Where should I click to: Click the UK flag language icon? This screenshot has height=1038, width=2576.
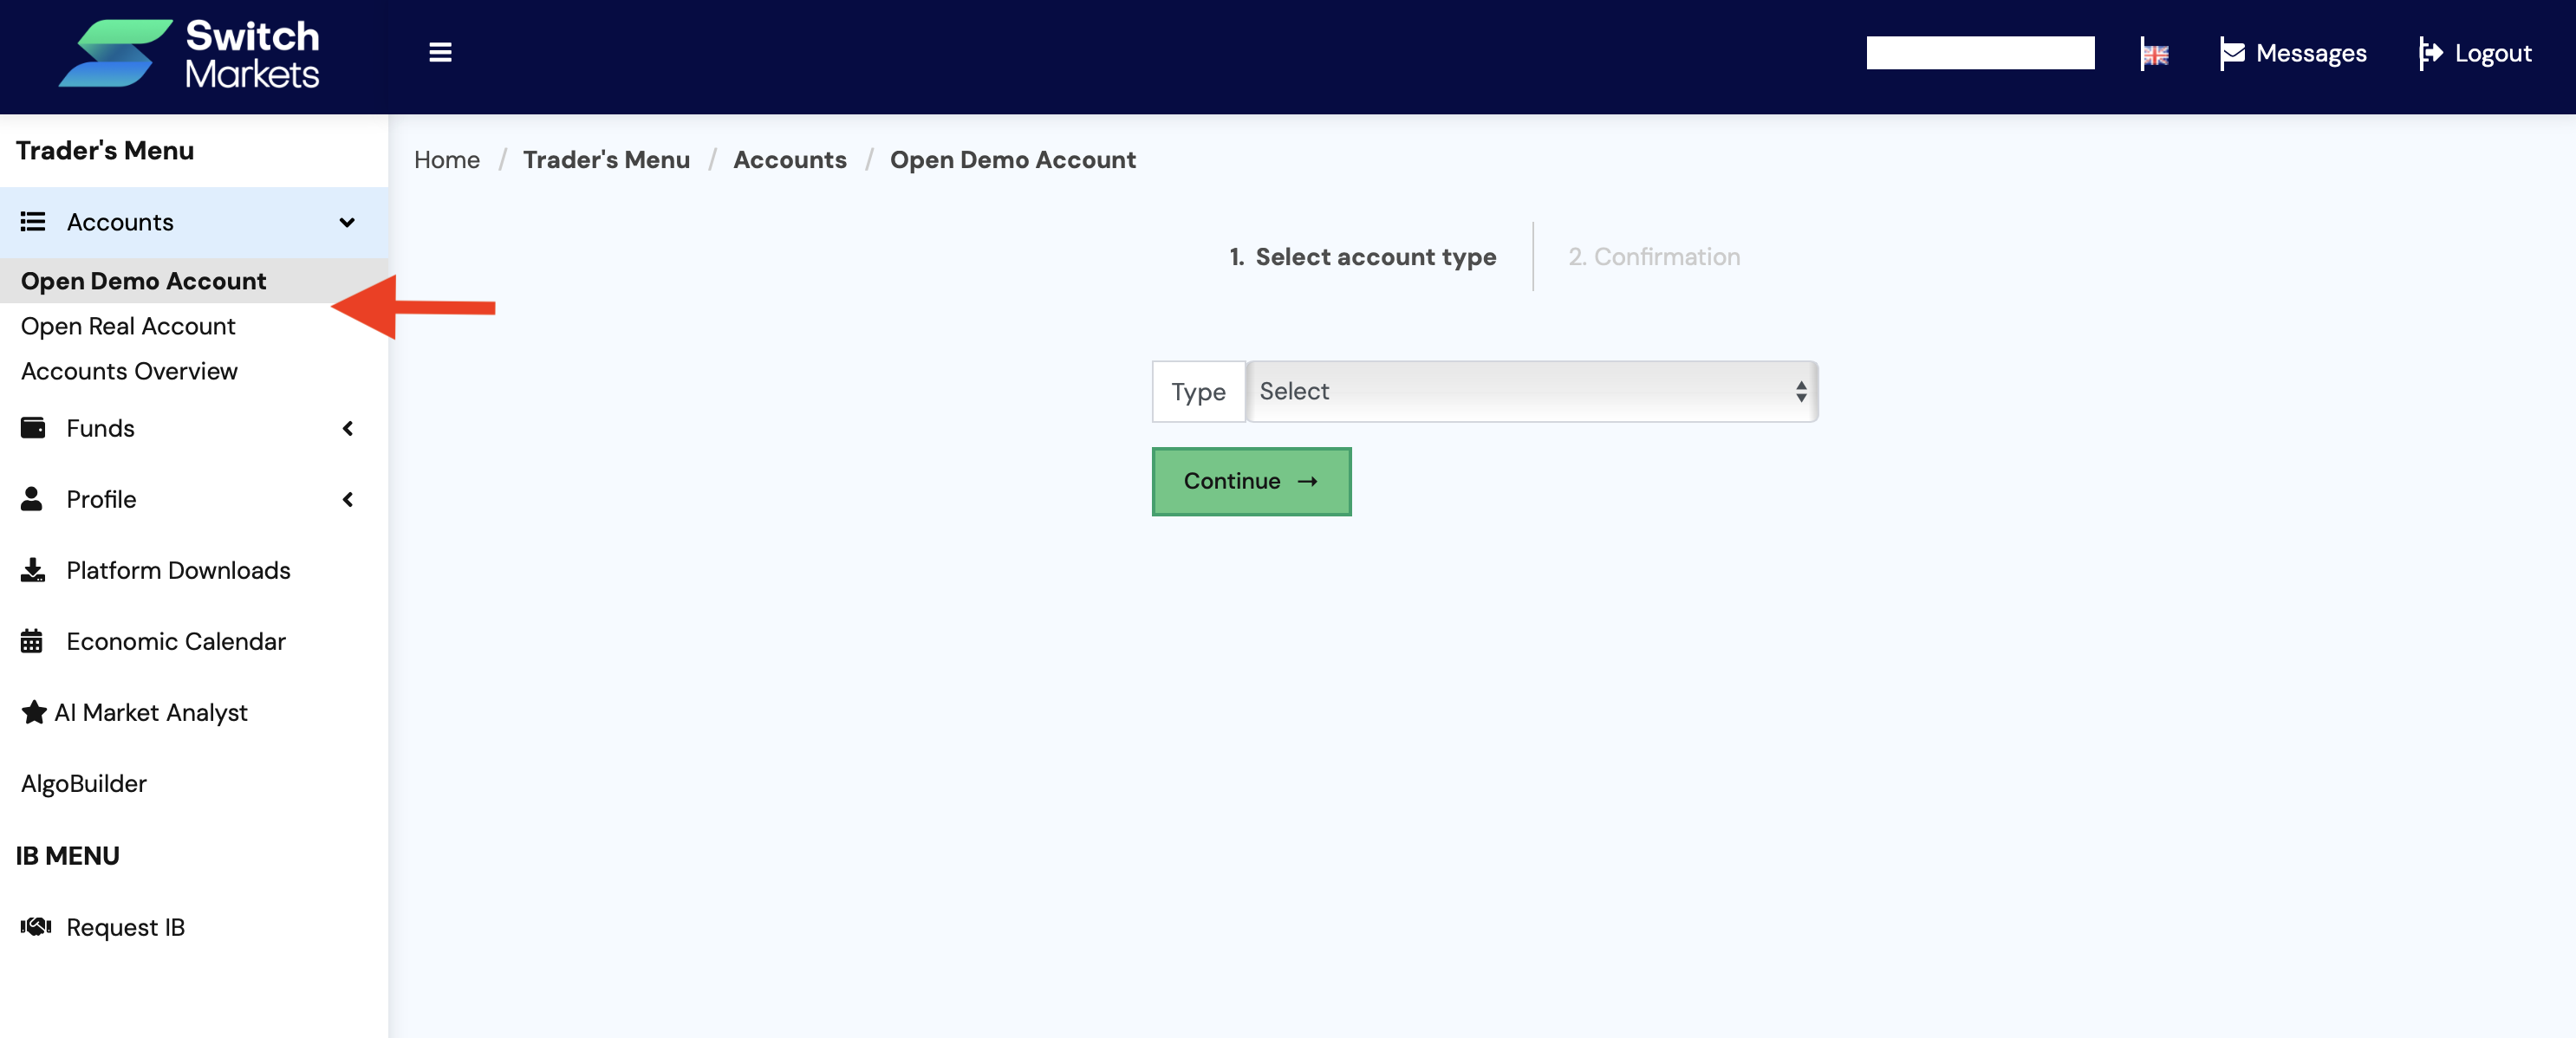click(x=2154, y=54)
